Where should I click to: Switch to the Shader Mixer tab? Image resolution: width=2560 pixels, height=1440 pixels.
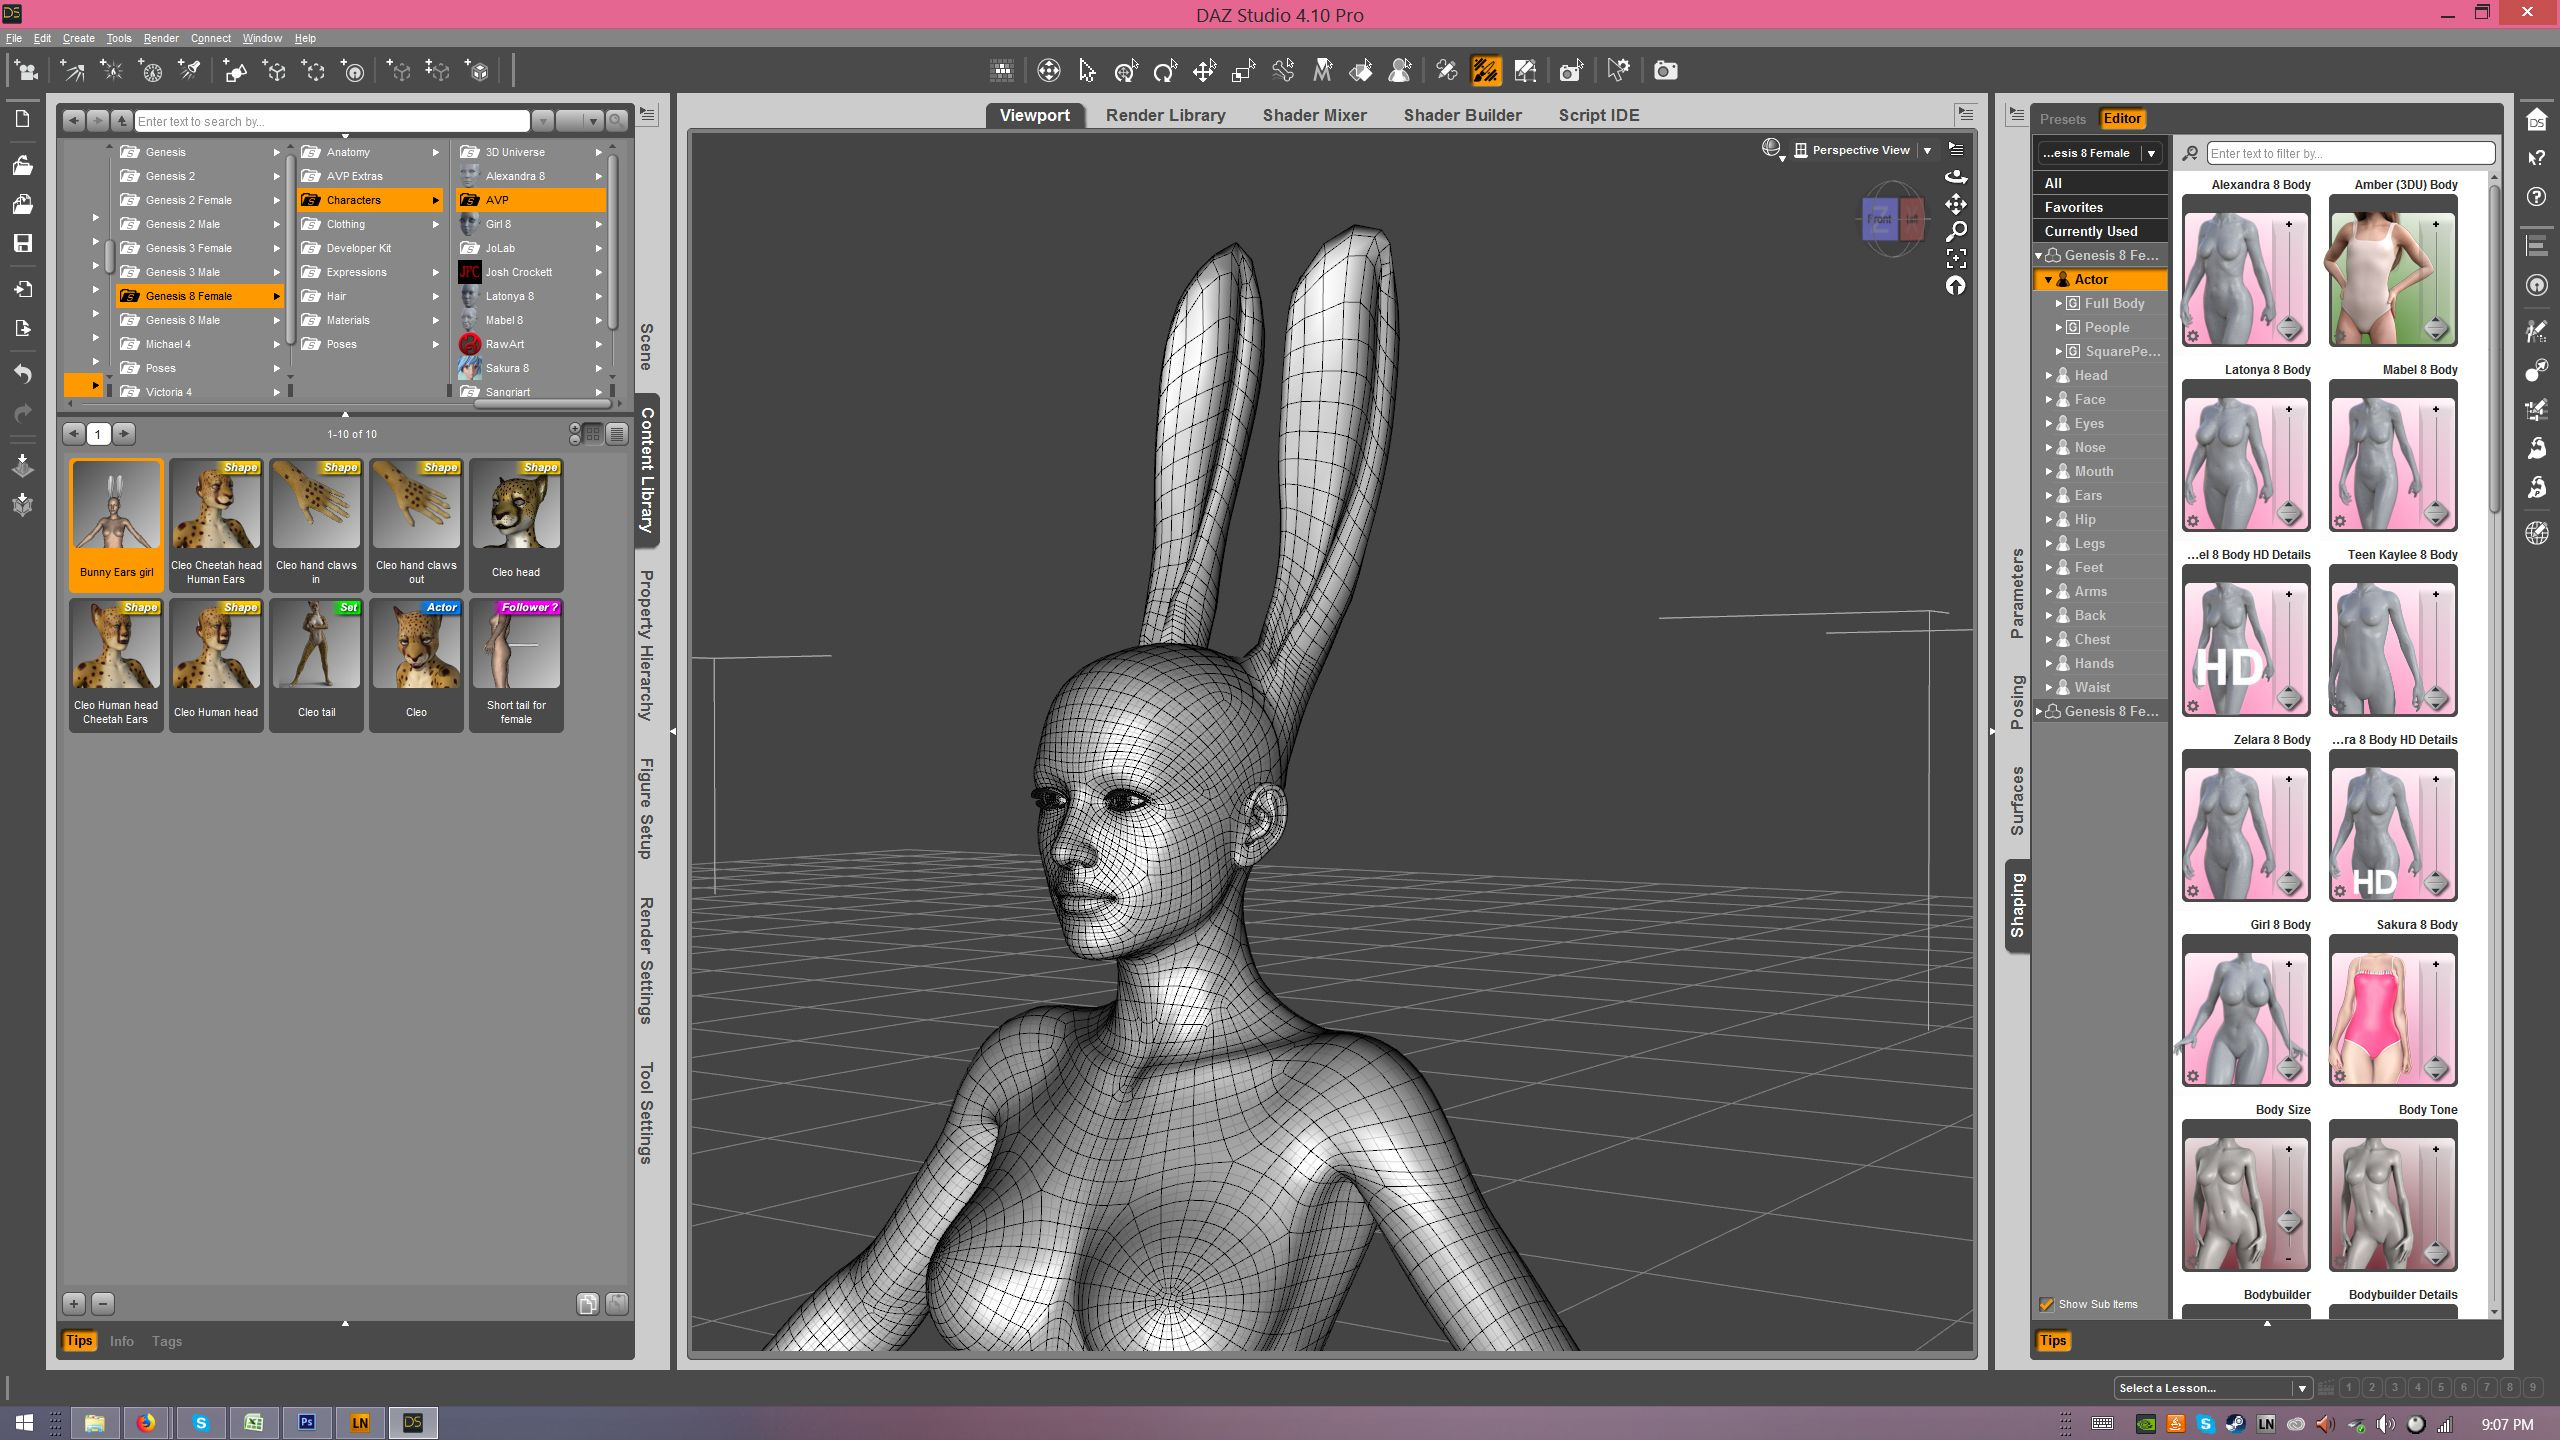[1314, 115]
